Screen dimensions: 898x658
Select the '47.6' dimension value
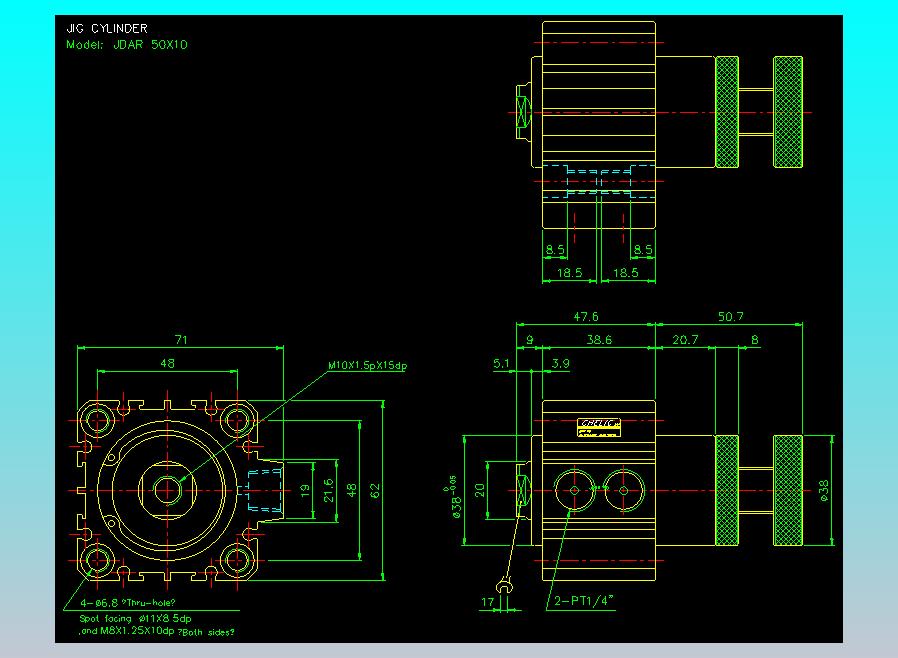click(x=586, y=317)
